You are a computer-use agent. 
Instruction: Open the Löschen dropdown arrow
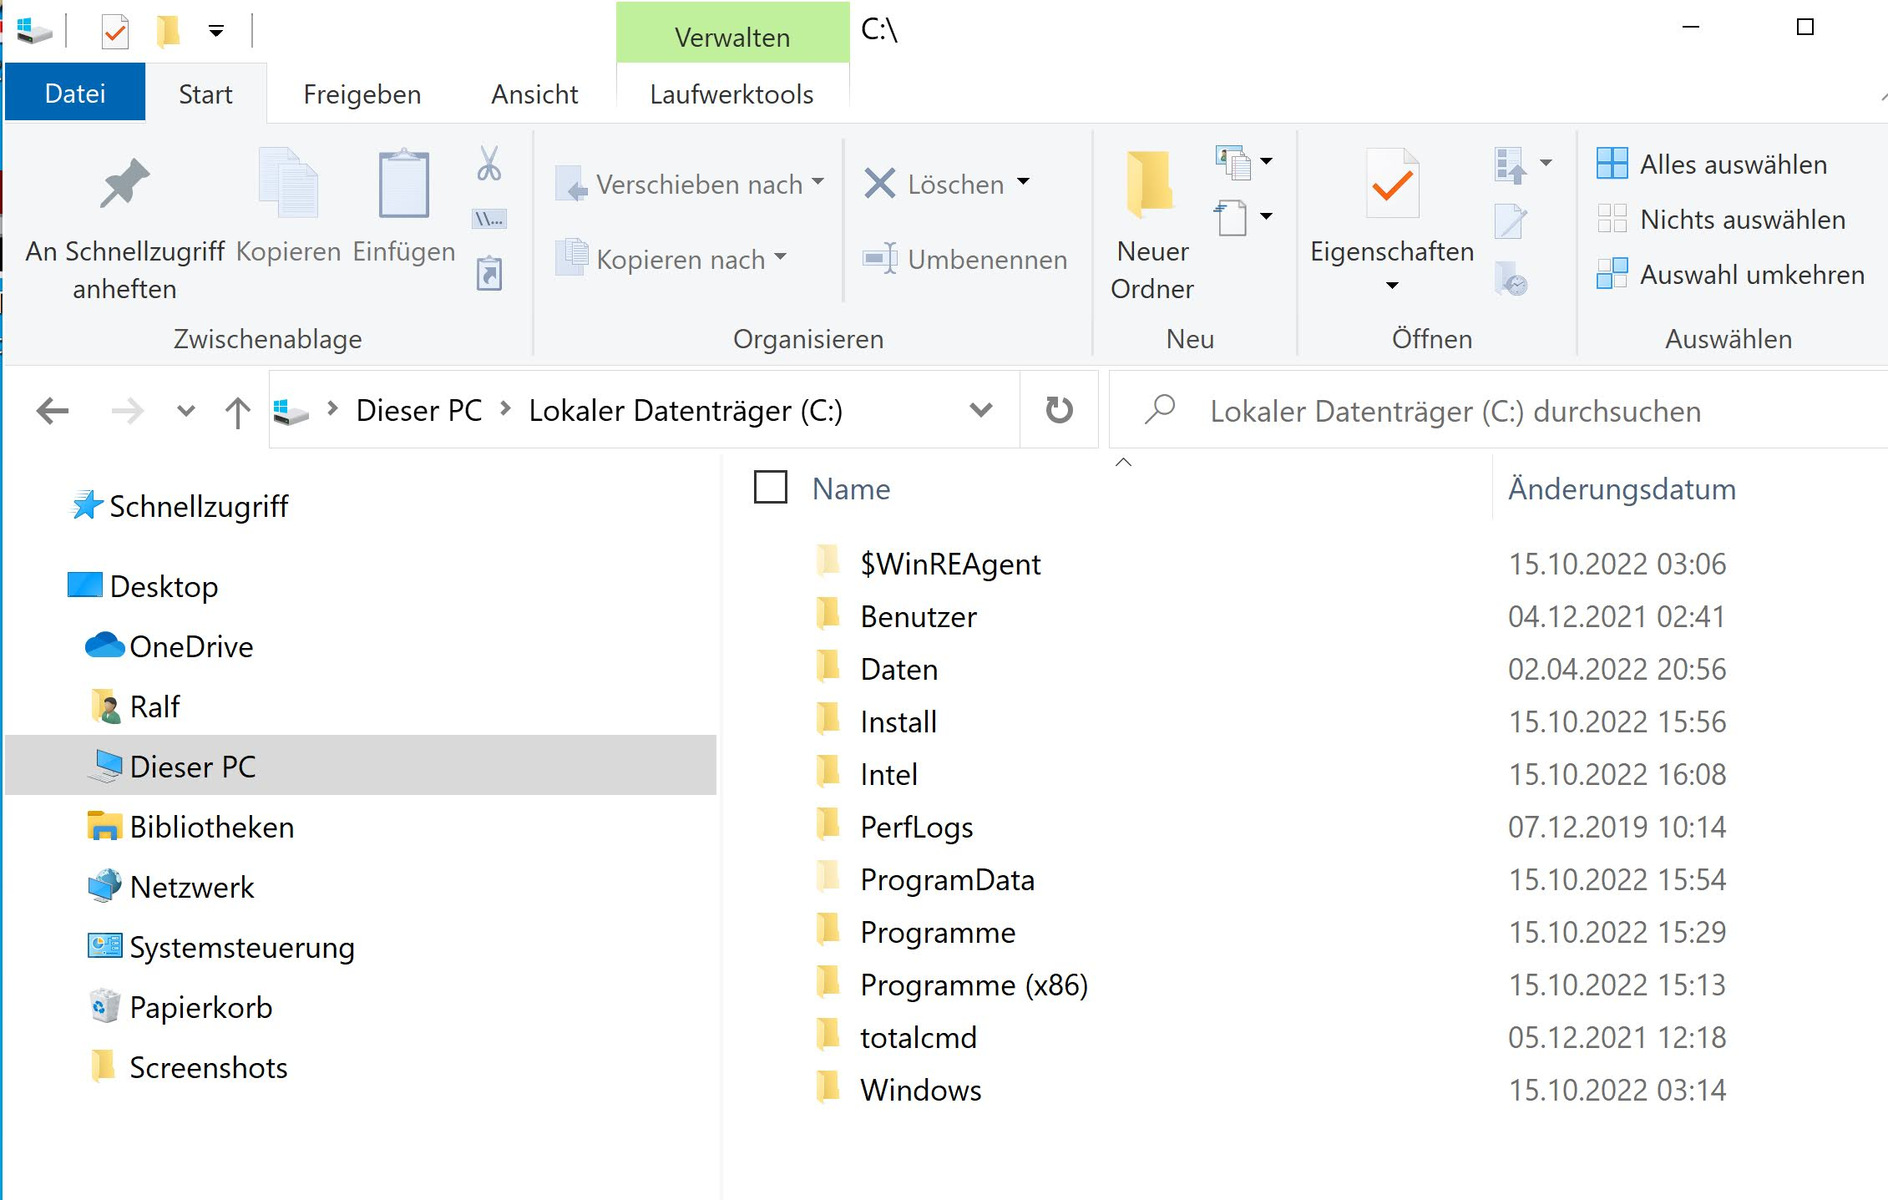tap(1023, 183)
